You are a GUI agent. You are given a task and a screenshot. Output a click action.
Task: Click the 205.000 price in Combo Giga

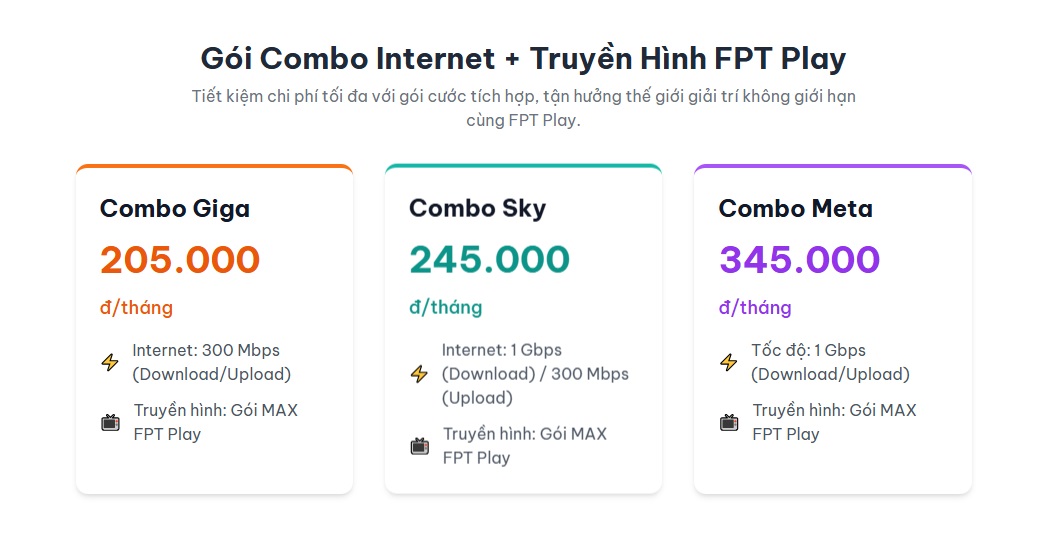[x=180, y=260]
